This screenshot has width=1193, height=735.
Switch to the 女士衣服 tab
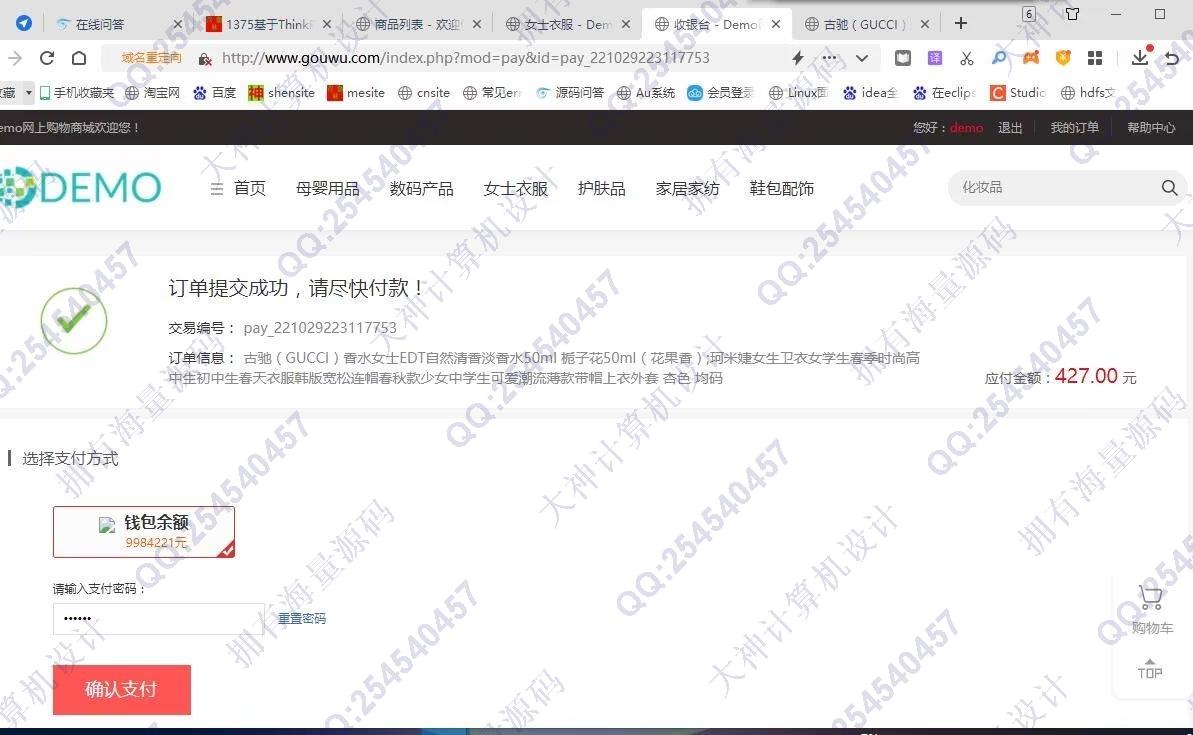[568, 24]
